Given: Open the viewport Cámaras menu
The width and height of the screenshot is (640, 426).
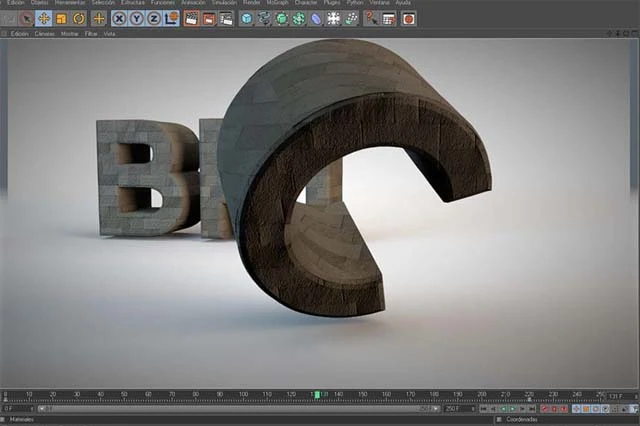Looking at the screenshot, I should [44, 34].
